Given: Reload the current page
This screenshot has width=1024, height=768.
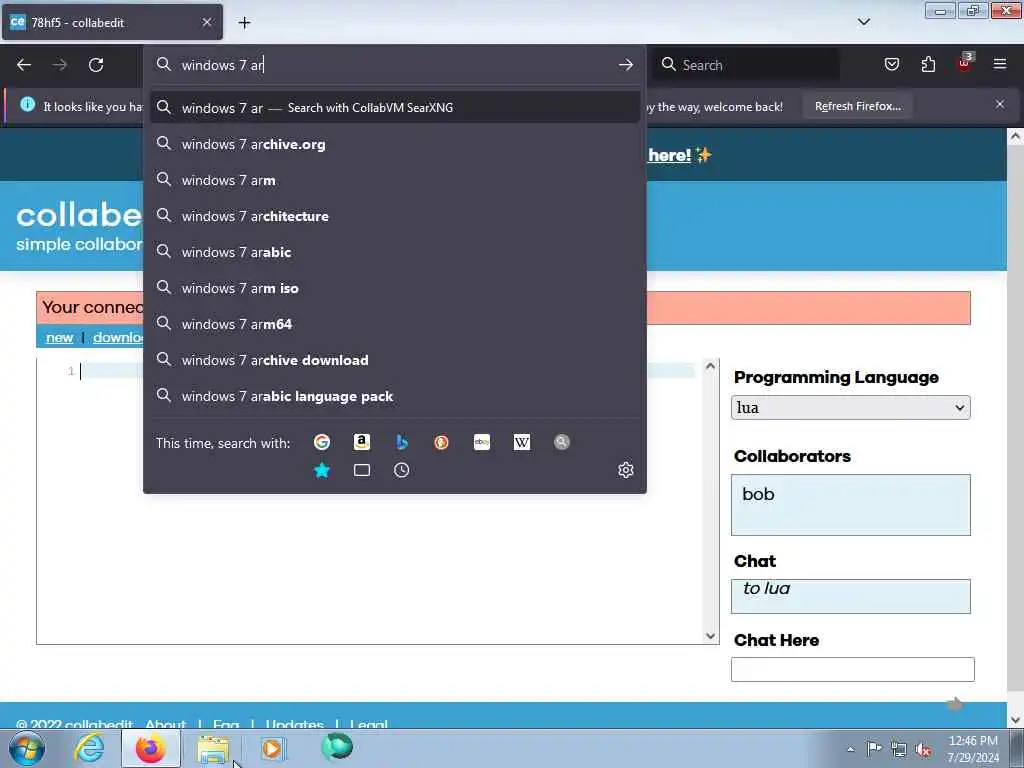Looking at the screenshot, I should click(x=96, y=65).
